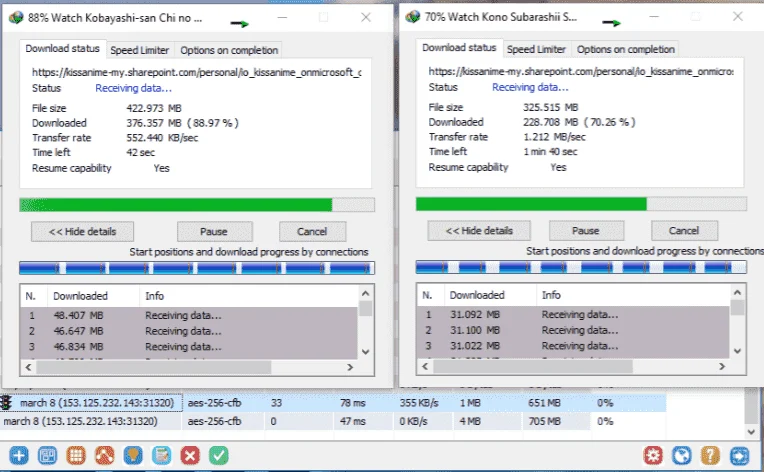The image size is (764, 472).
Task: Select connection row with 31.100 MB downloaded
Action: [573, 330]
